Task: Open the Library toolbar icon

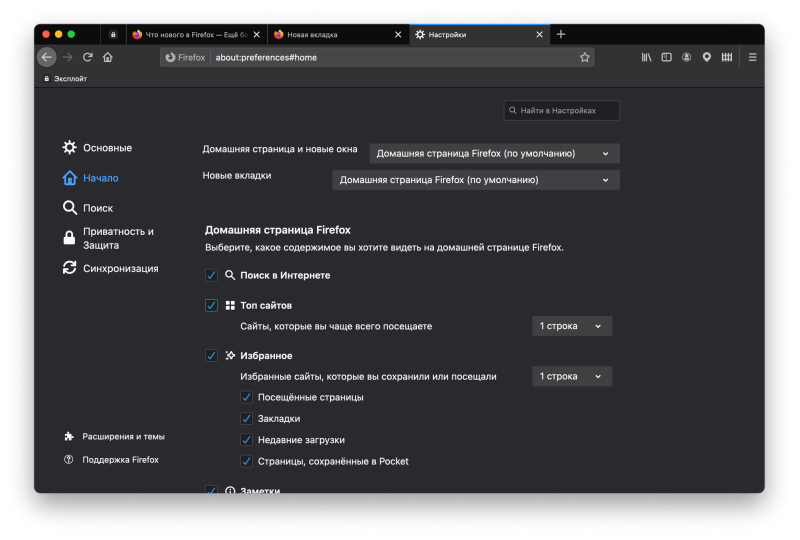Action: coord(646,57)
